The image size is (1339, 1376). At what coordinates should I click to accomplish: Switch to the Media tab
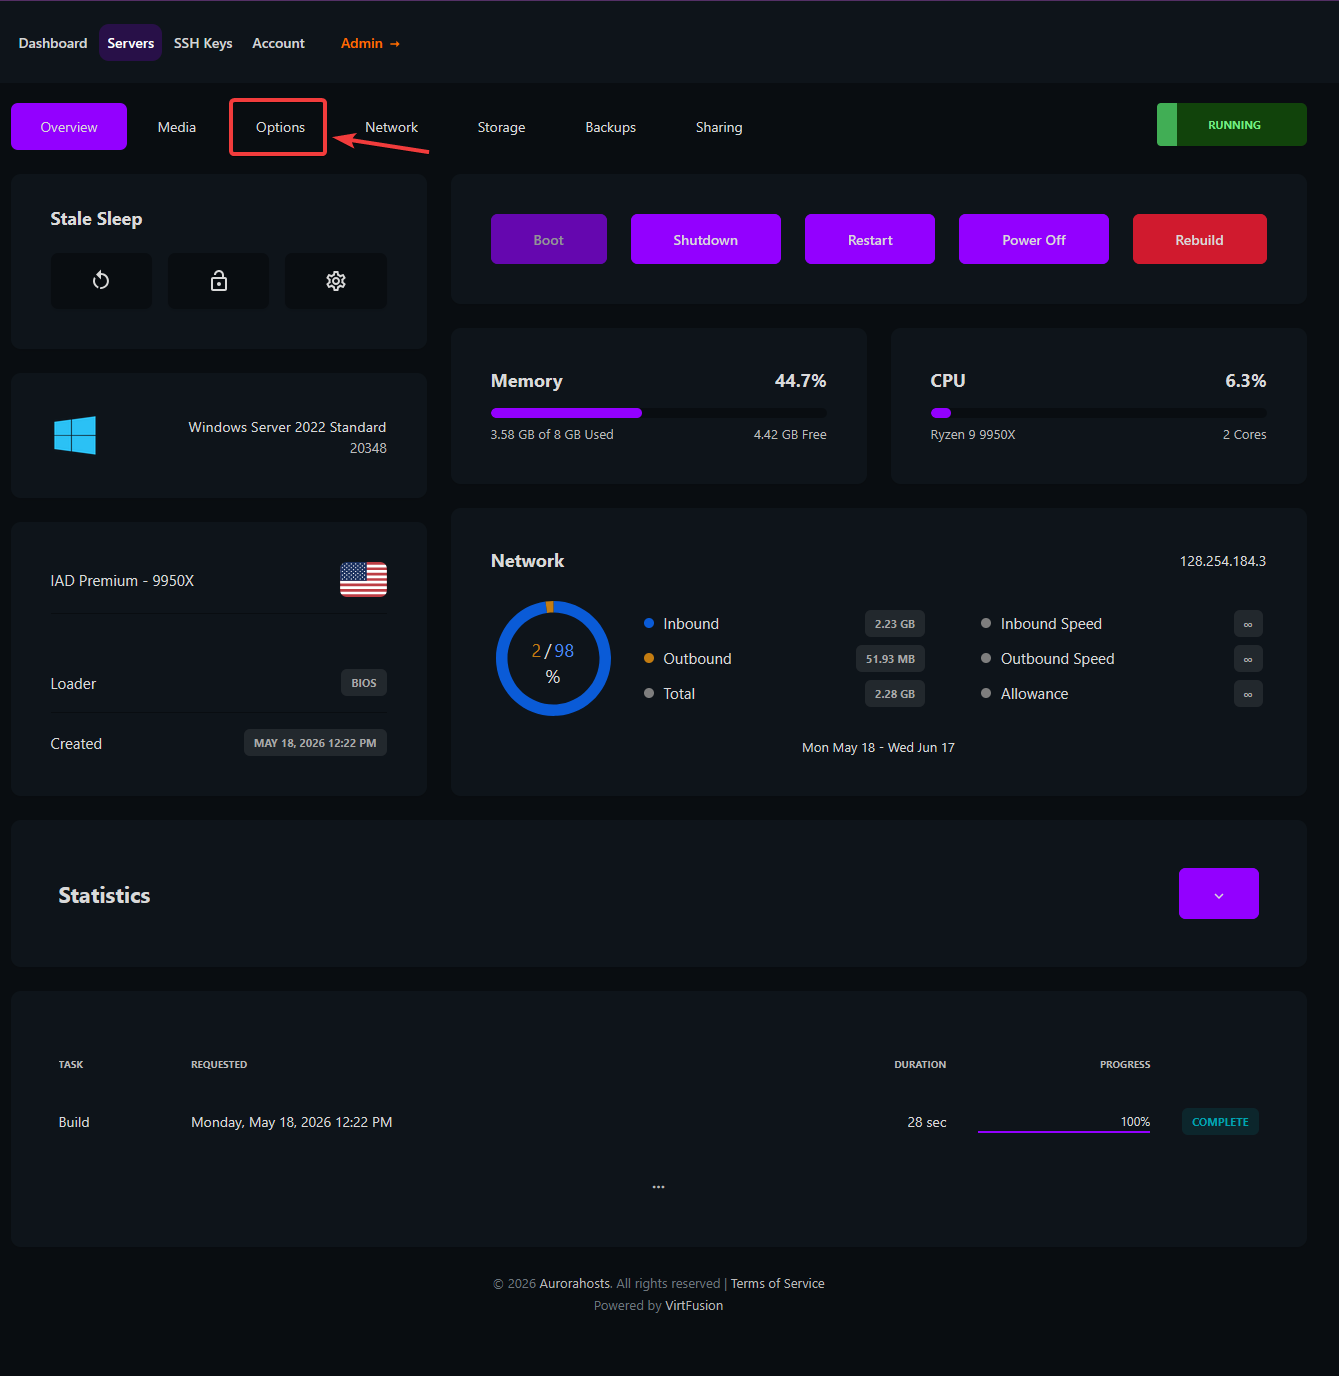[x=177, y=127]
